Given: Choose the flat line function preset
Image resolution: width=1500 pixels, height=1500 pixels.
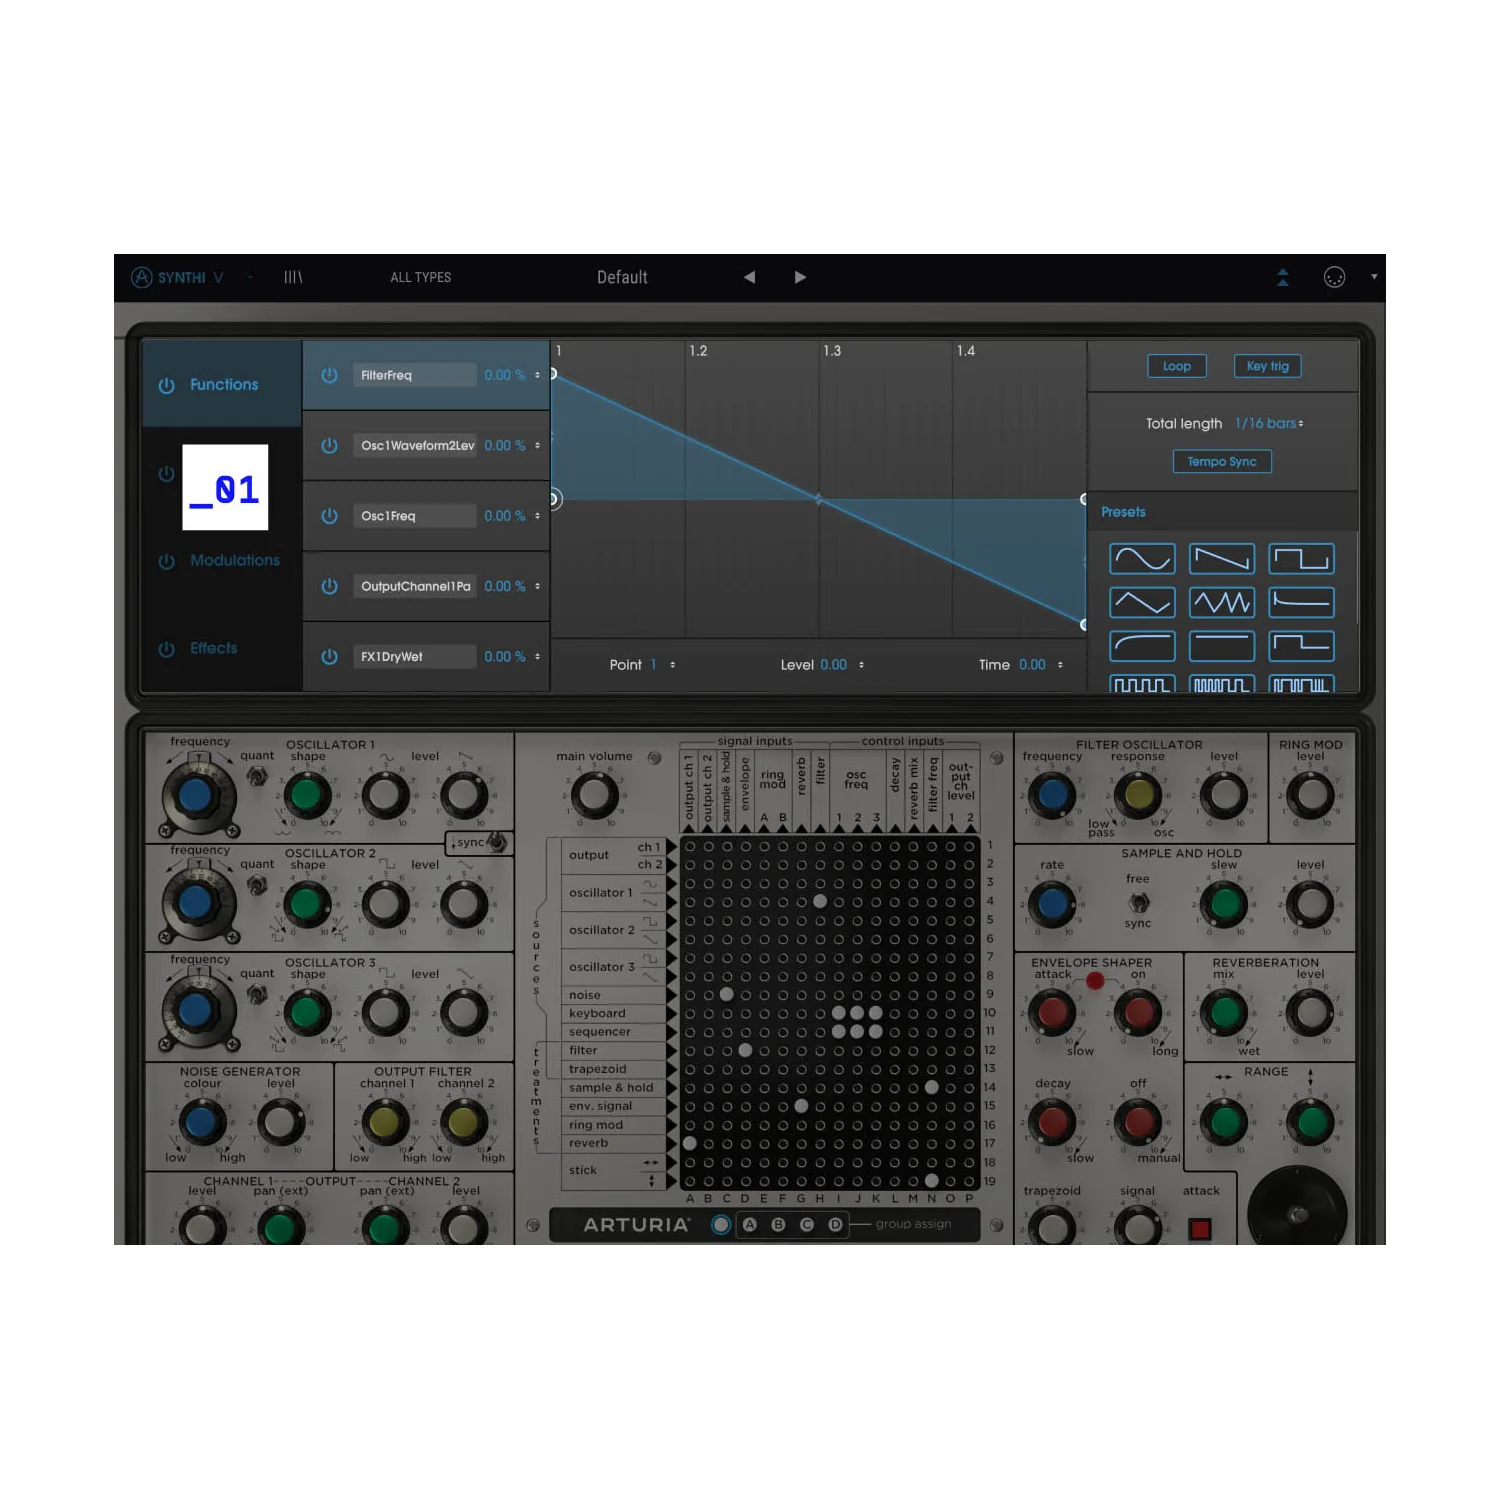Looking at the screenshot, I should (1222, 646).
